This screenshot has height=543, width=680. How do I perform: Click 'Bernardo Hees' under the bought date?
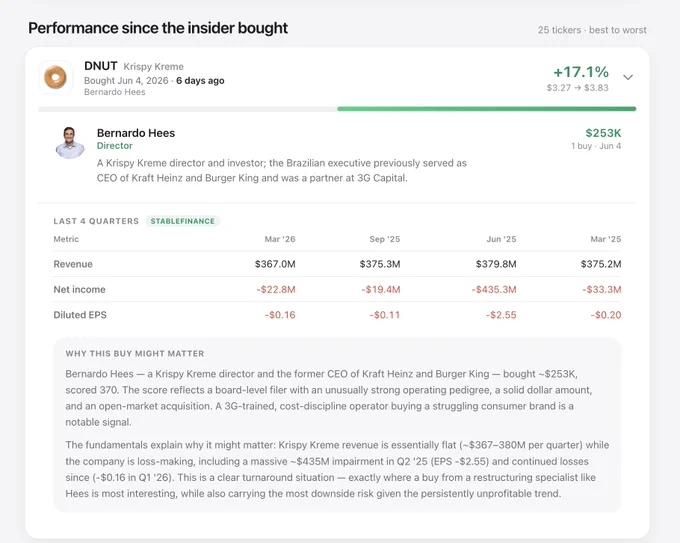114,92
